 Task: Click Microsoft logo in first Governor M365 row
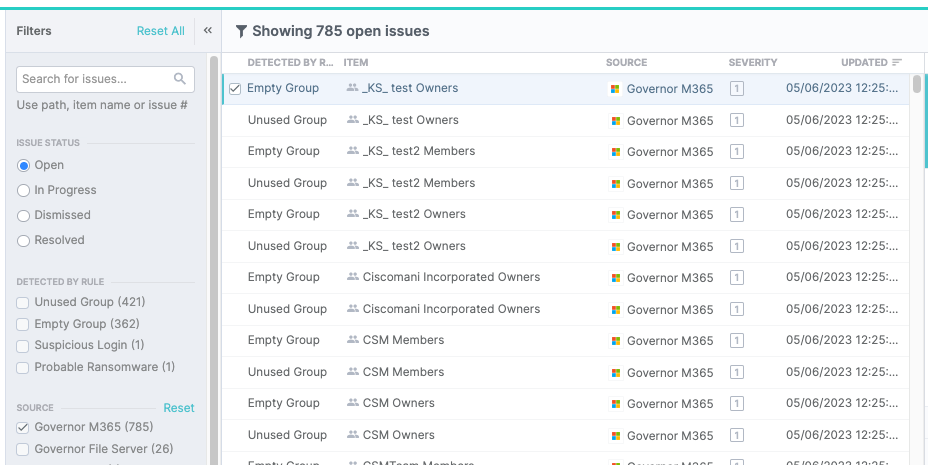pos(616,89)
